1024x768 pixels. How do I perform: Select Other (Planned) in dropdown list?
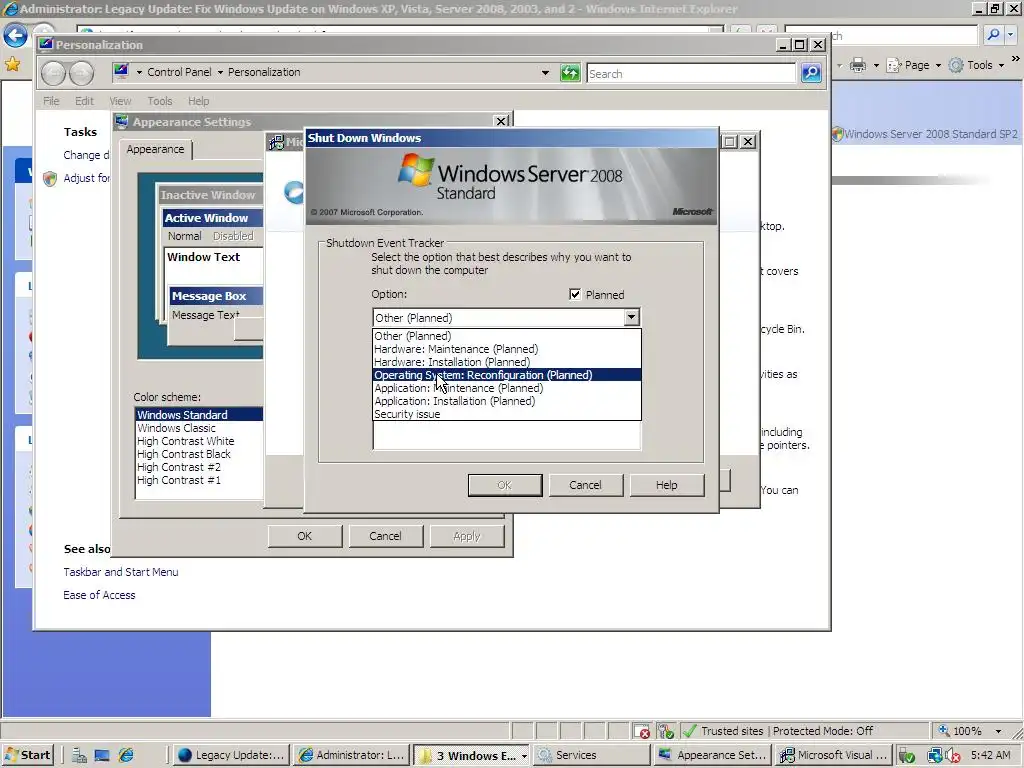click(507, 336)
